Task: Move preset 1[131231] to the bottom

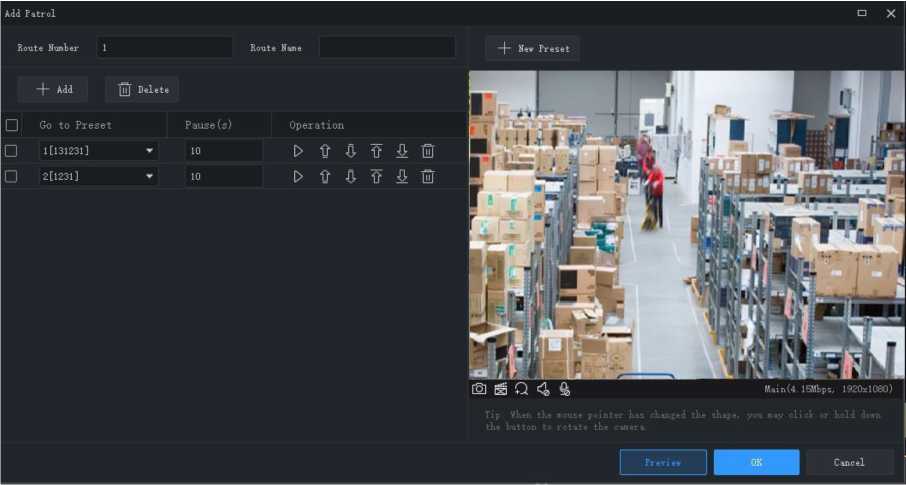Action: [402, 151]
